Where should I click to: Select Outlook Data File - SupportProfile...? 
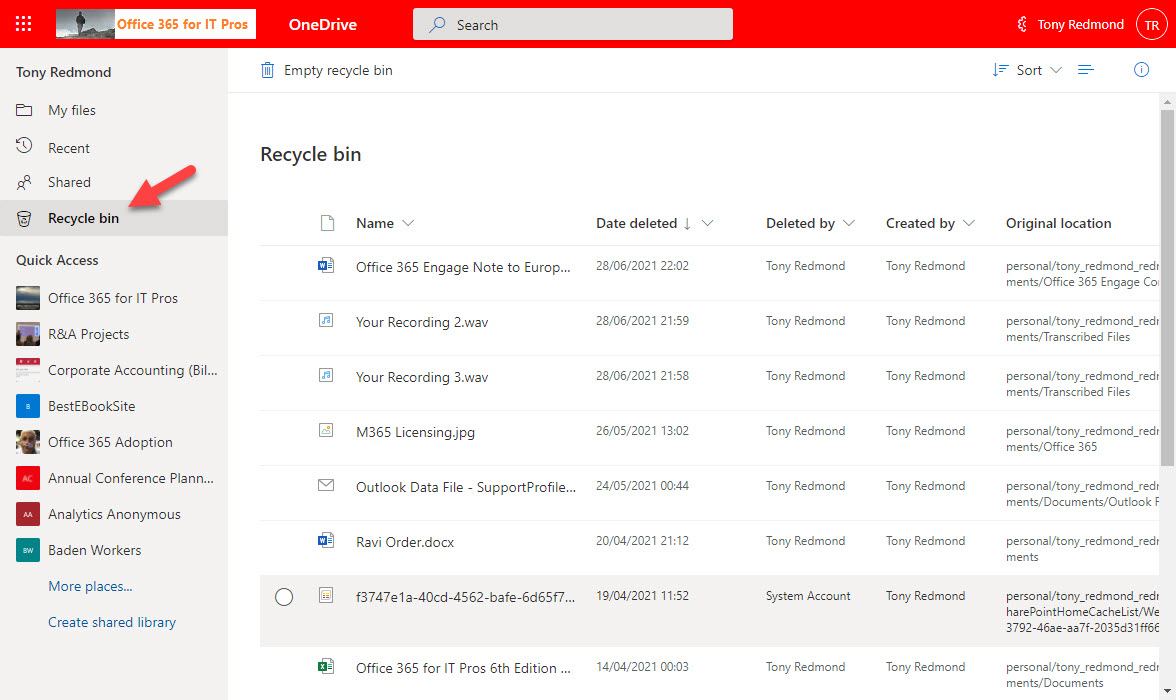pos(466,487)
